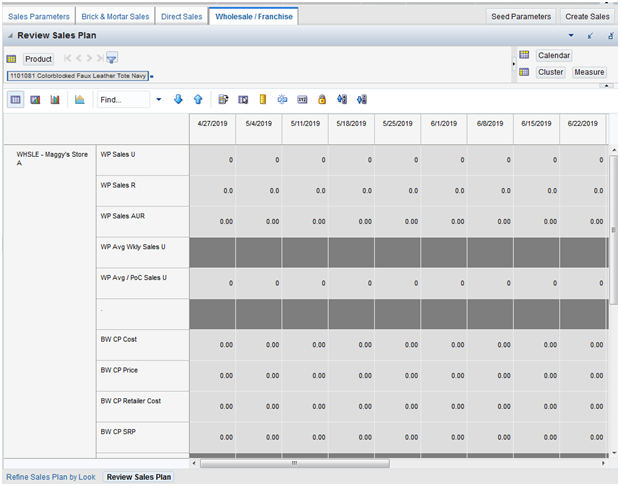Screen dimensions: 620x486
Task: Switch to grid table view
Action: [15, 100]
